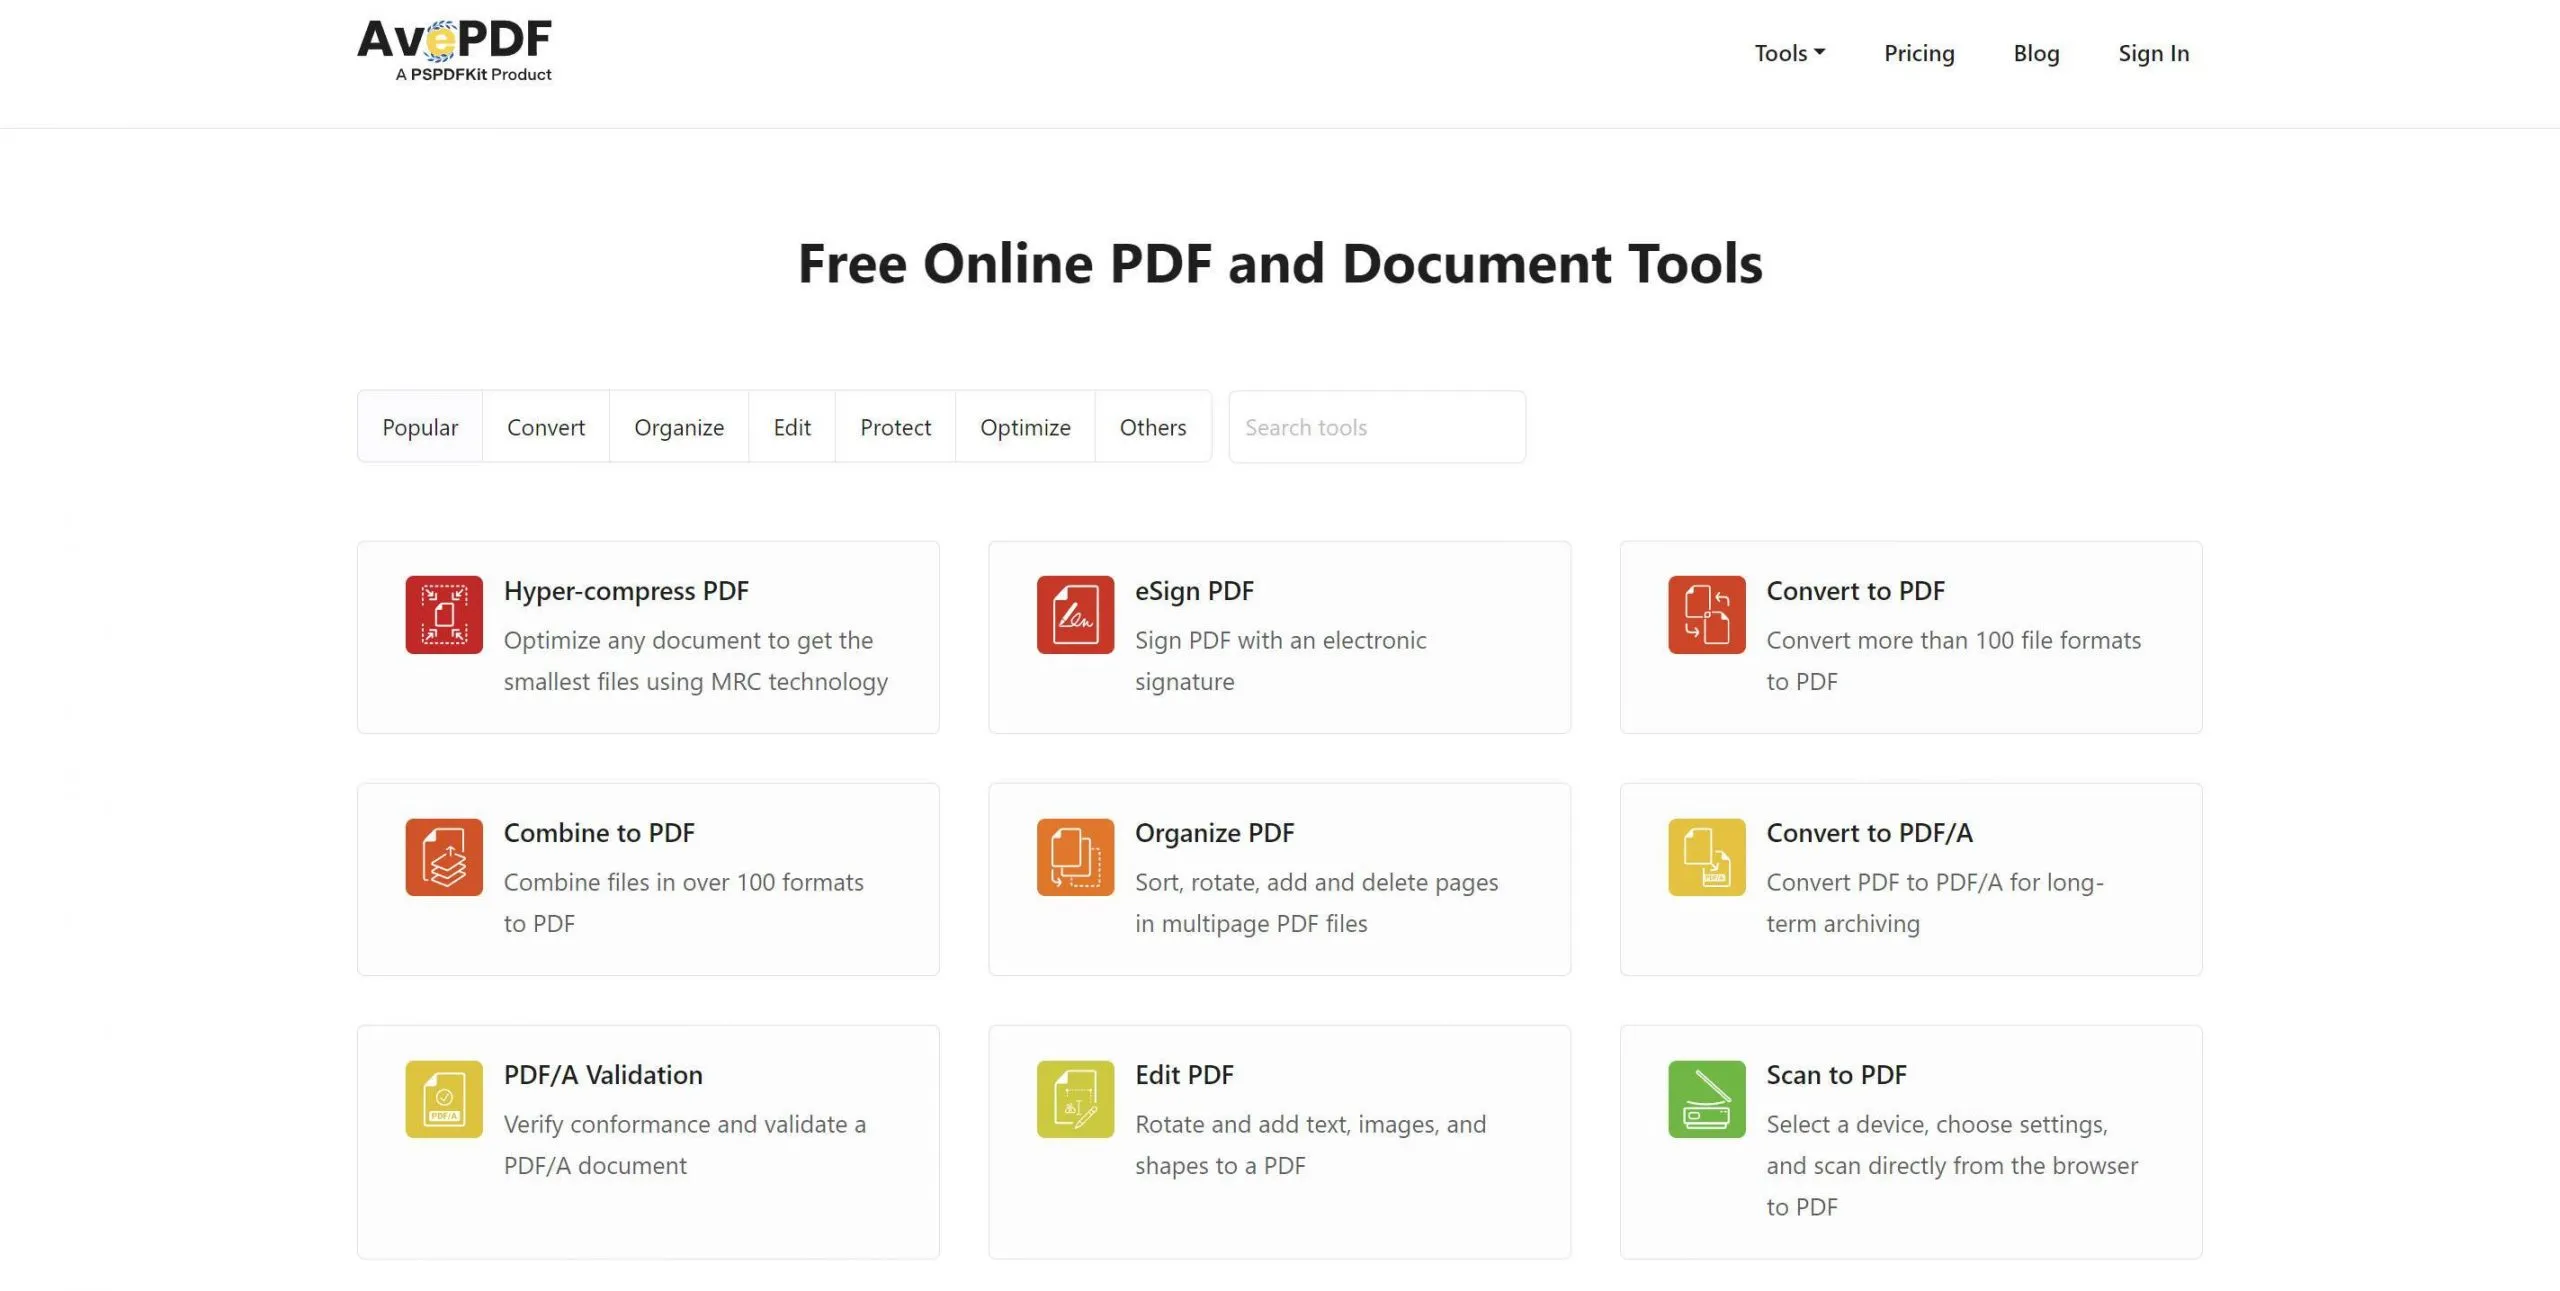Open the Pricing page
The height and width of the screenshot is (1291, 2560).
click(1918, 53)
